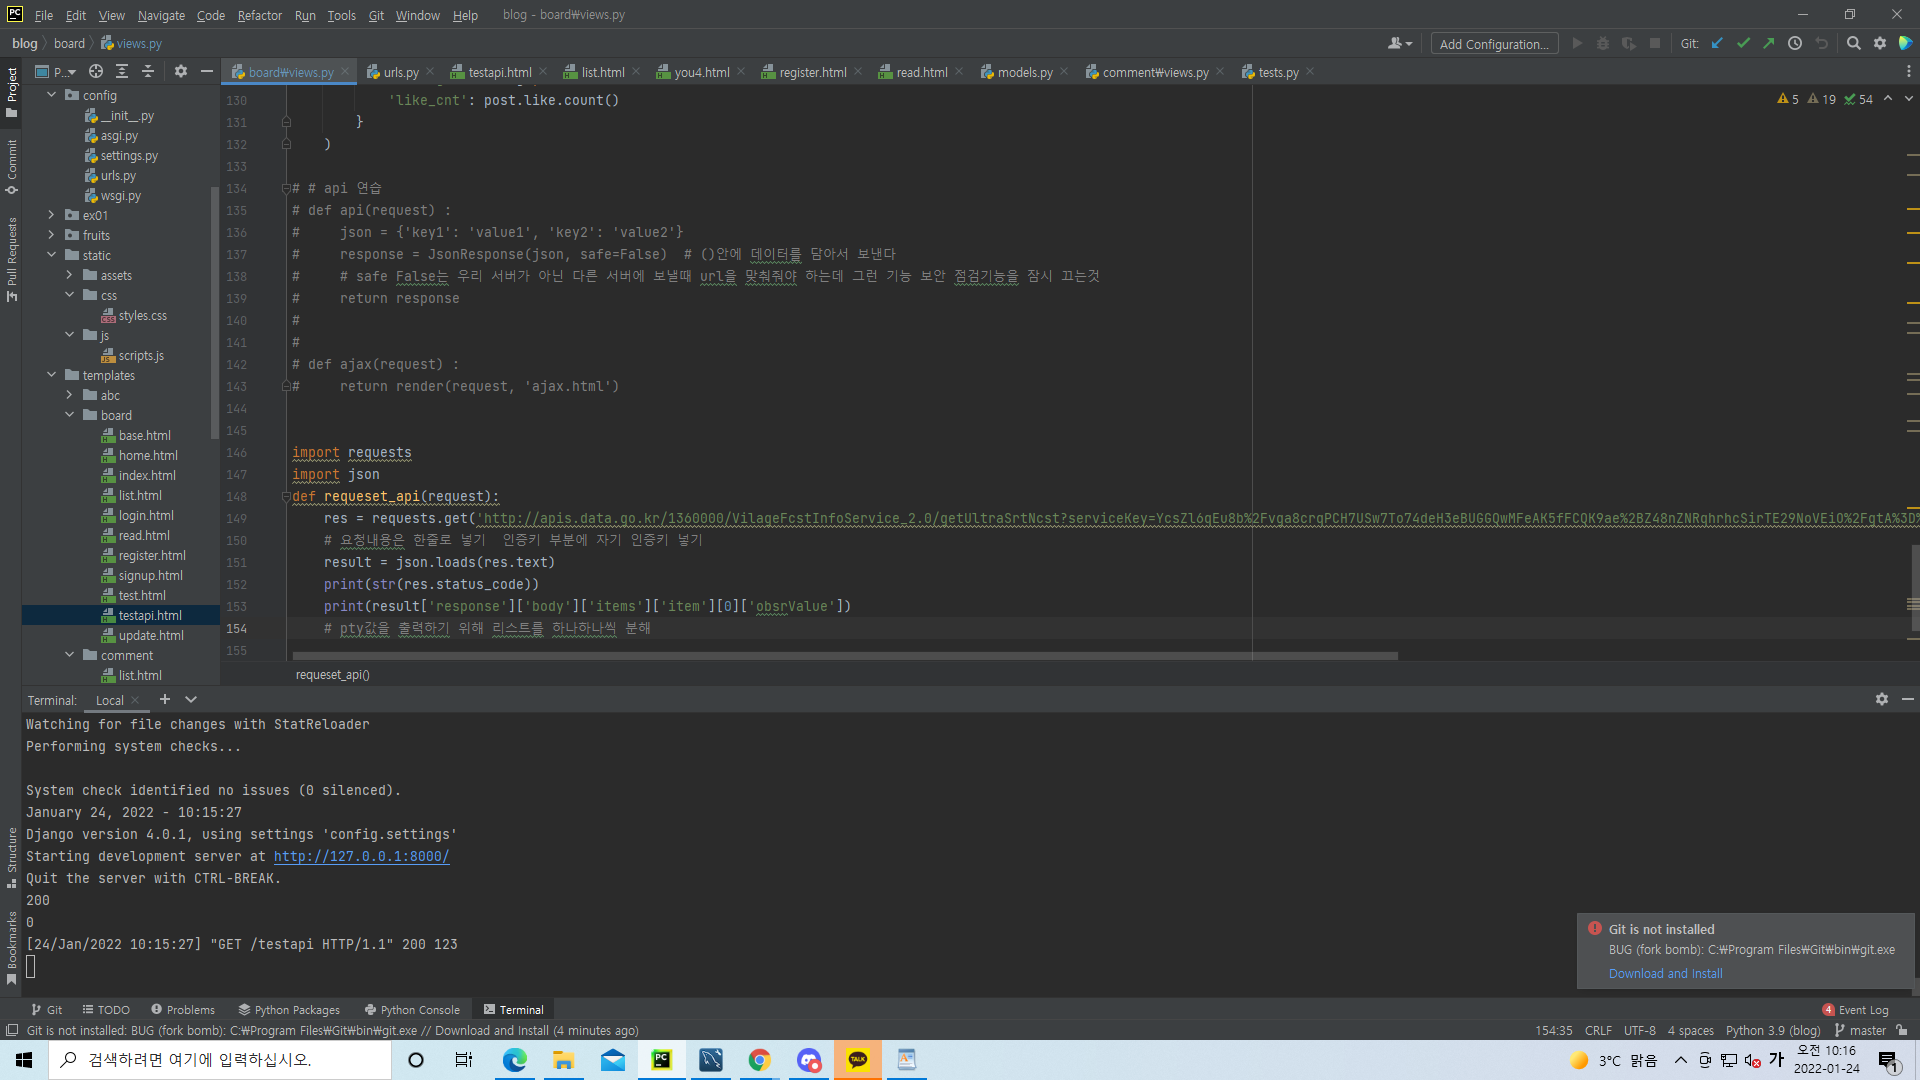Click the Run play icon
Viewport: 1920px width, 1080px height.
(1577, 43)
